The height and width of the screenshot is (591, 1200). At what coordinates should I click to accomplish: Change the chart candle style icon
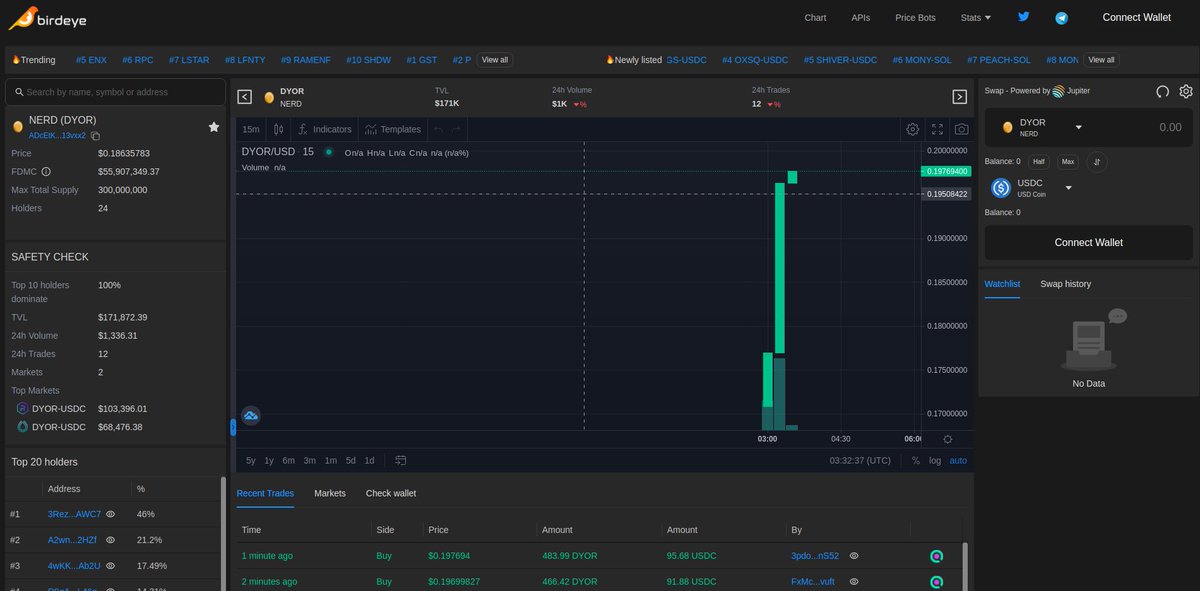click(279, 129)
